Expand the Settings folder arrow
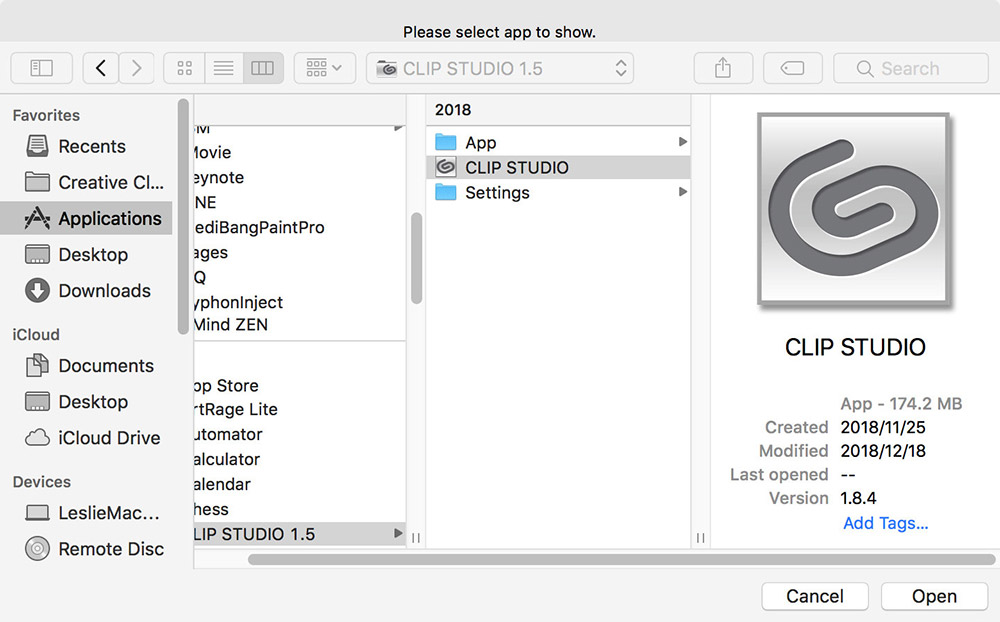The height and width of the screenshot is (622, 1000). (x=682, y=191)
